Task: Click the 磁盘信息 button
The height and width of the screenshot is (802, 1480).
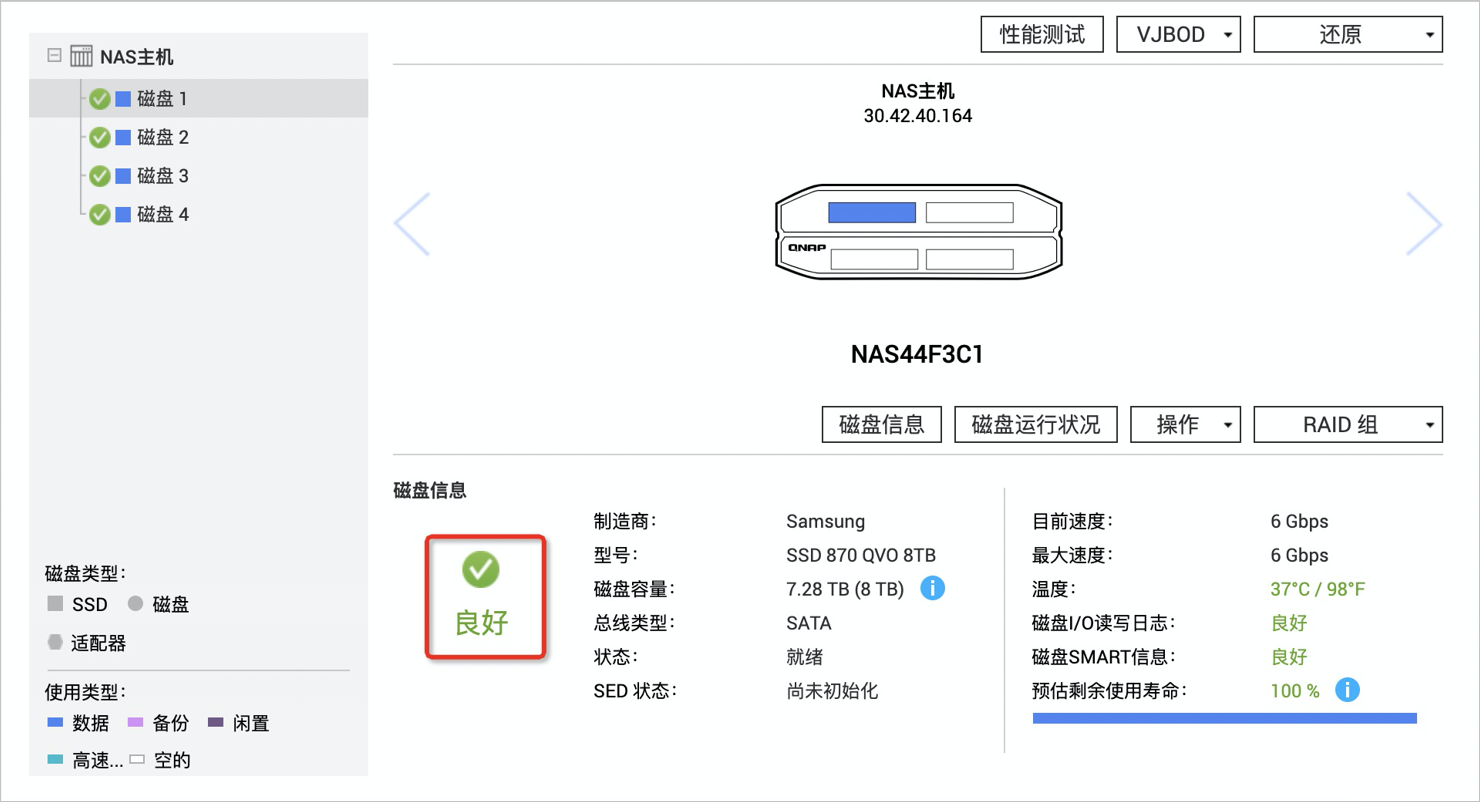Action: [882, 424]
